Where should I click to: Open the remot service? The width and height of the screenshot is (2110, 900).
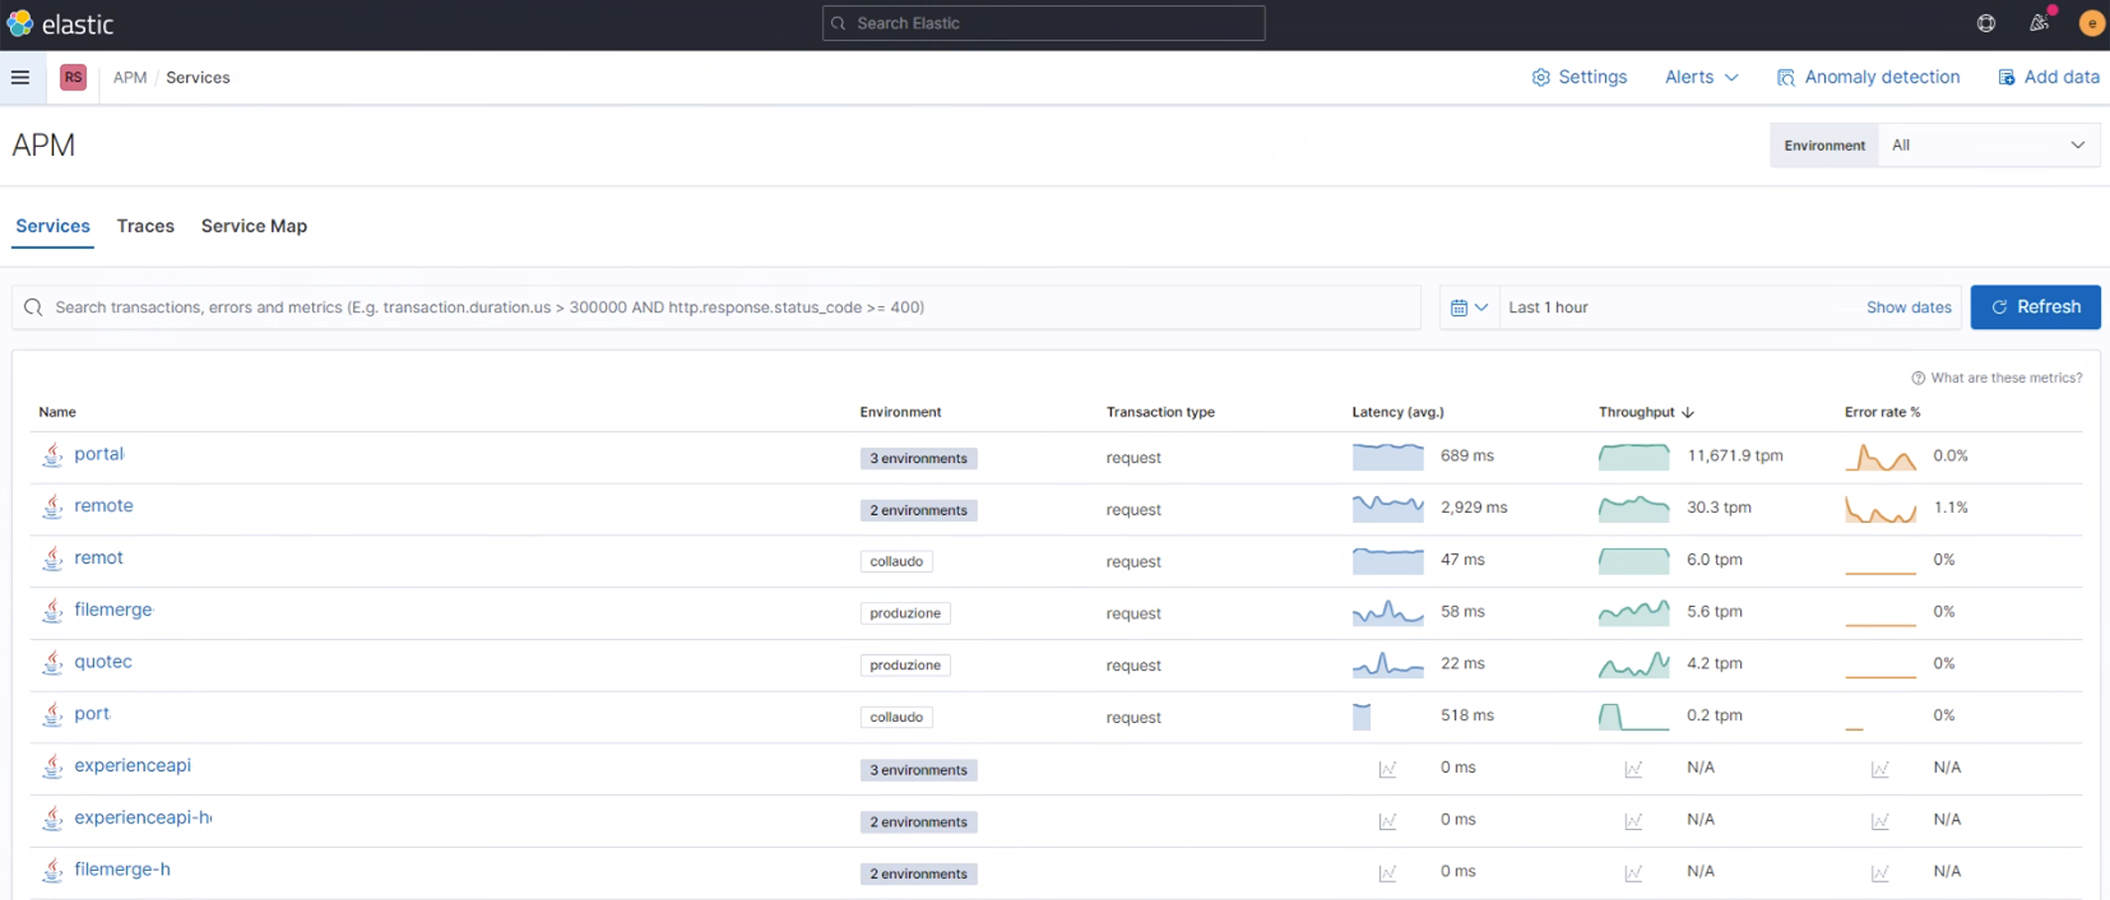pos(98,558)
